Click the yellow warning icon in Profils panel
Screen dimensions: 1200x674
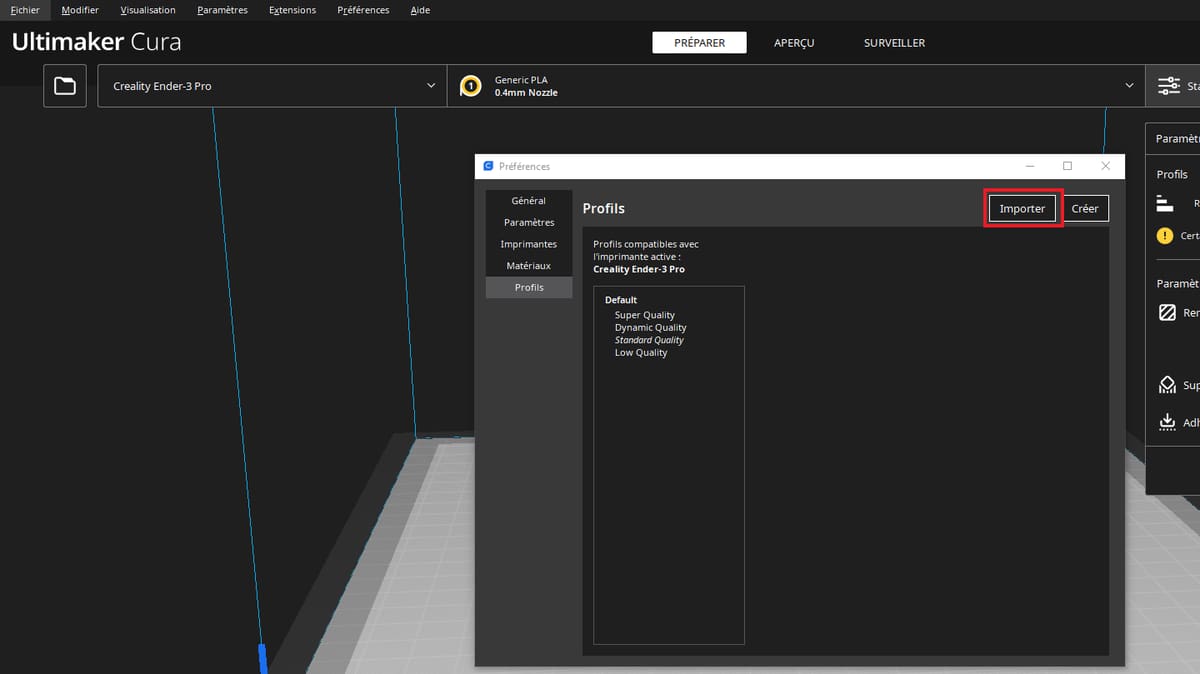tap(1164, 236)
